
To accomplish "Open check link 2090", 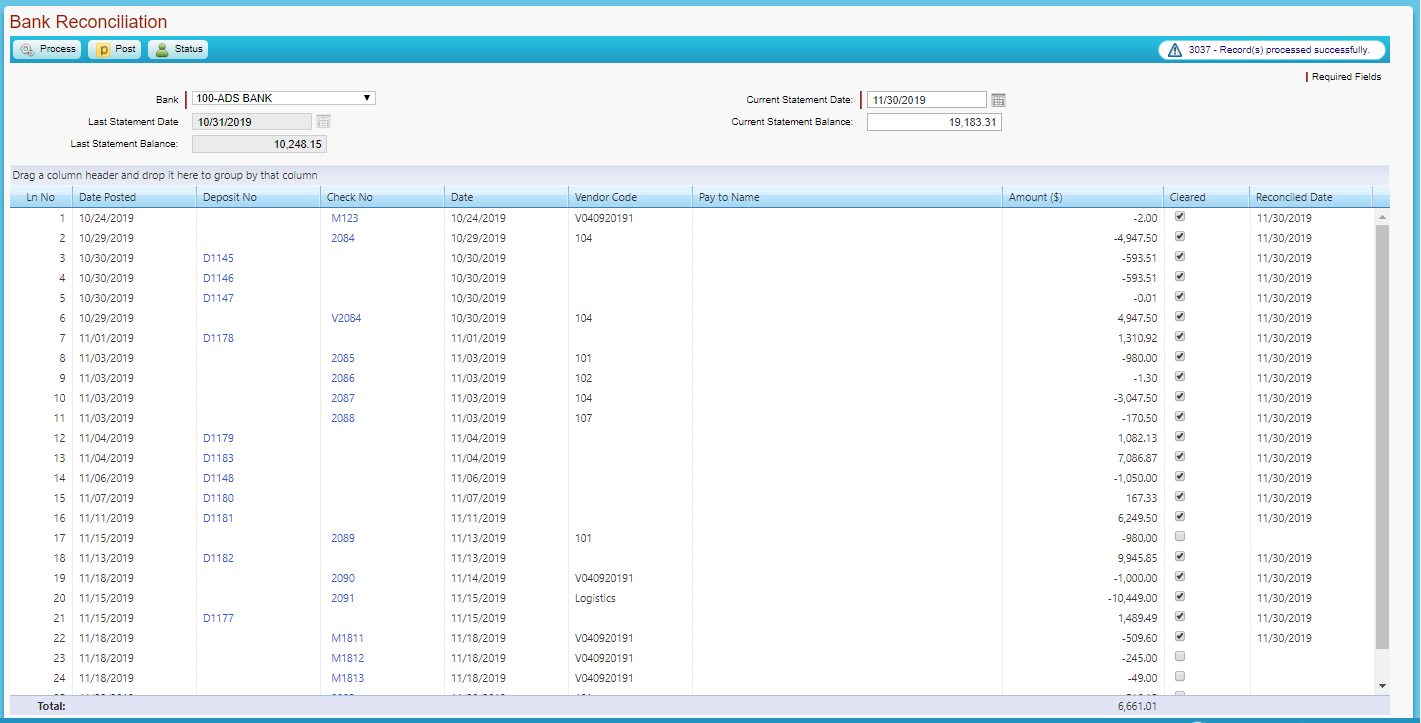I will click(x=343, y=578).
